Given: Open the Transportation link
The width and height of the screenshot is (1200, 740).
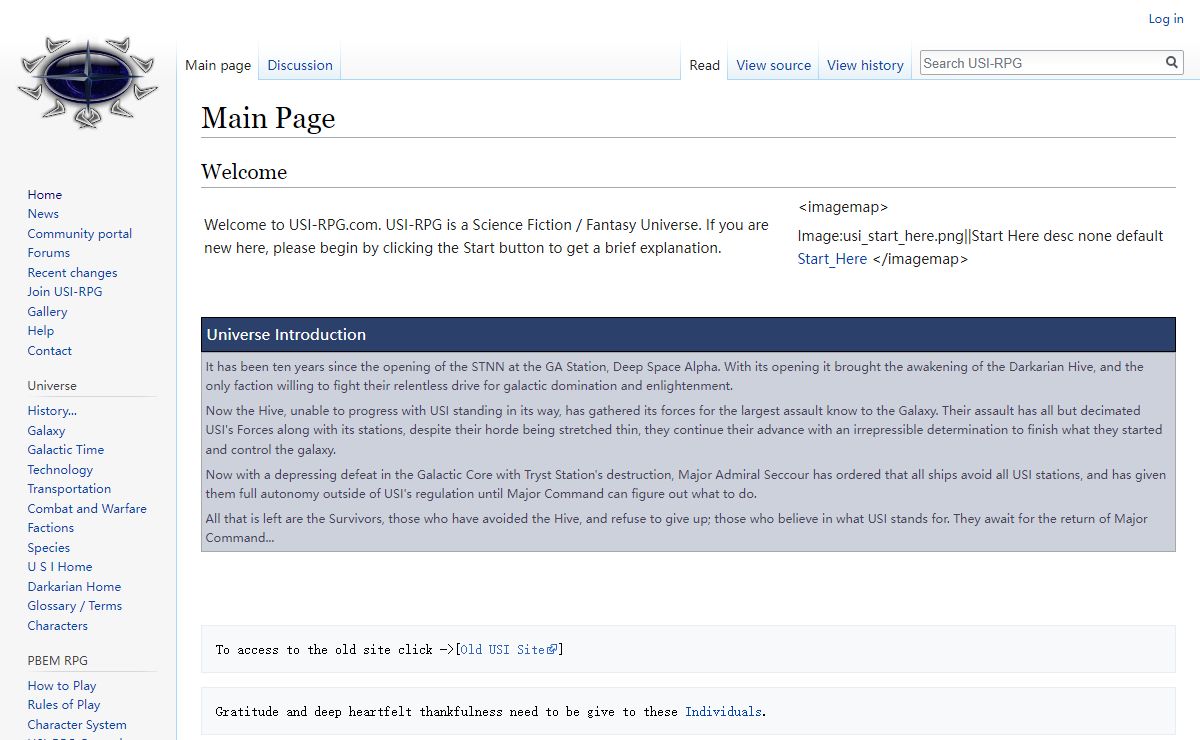Looking at the screenshot, I should tap(69, 488).
